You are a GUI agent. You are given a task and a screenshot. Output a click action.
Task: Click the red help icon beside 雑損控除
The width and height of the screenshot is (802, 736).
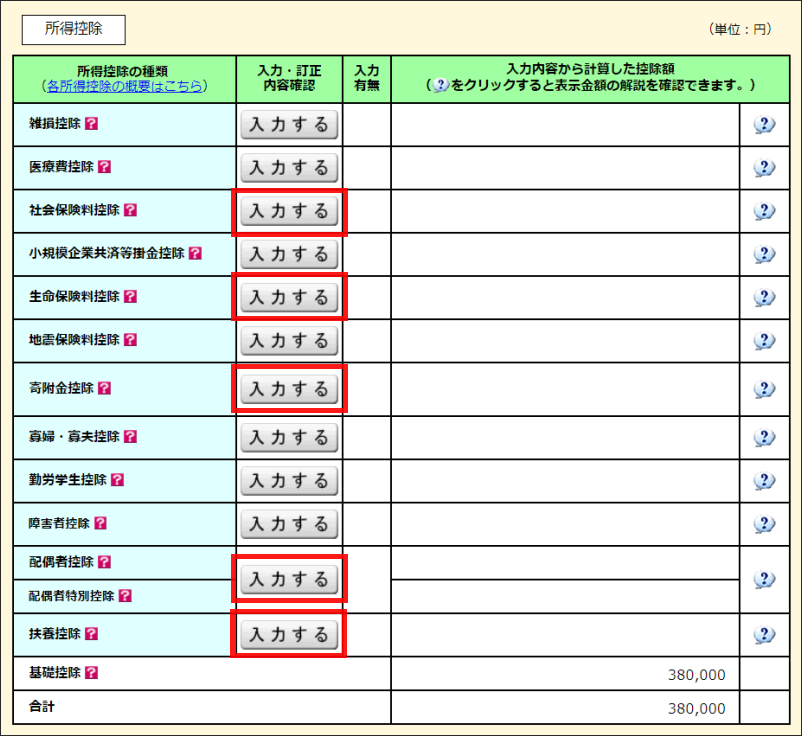[91, 124]
